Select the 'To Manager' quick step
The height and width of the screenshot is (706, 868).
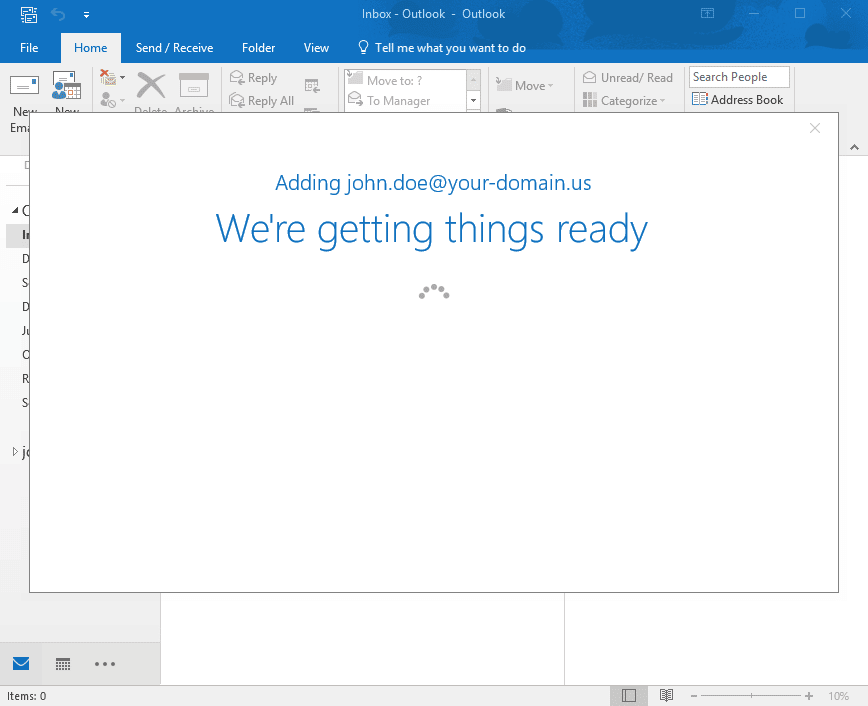(x=406, y=101)
